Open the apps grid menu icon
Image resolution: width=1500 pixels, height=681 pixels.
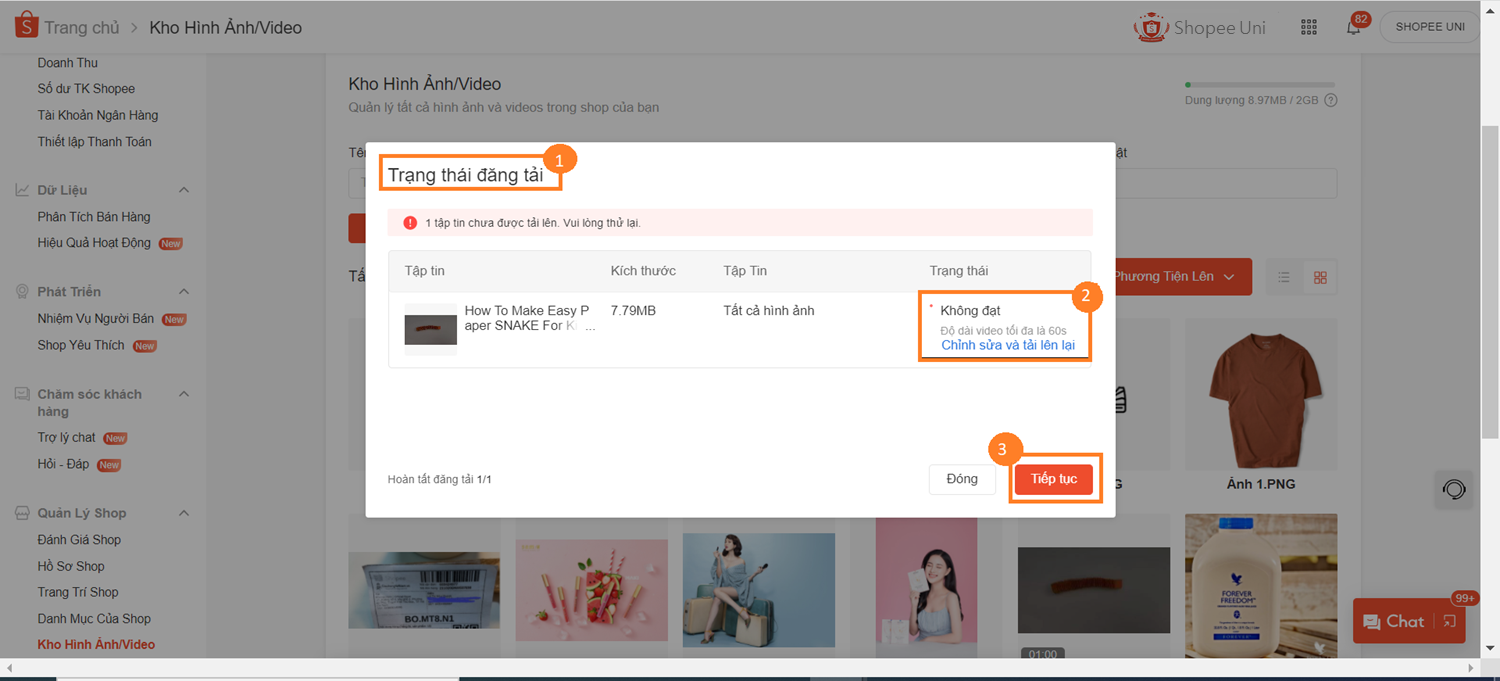[1308, 27]
